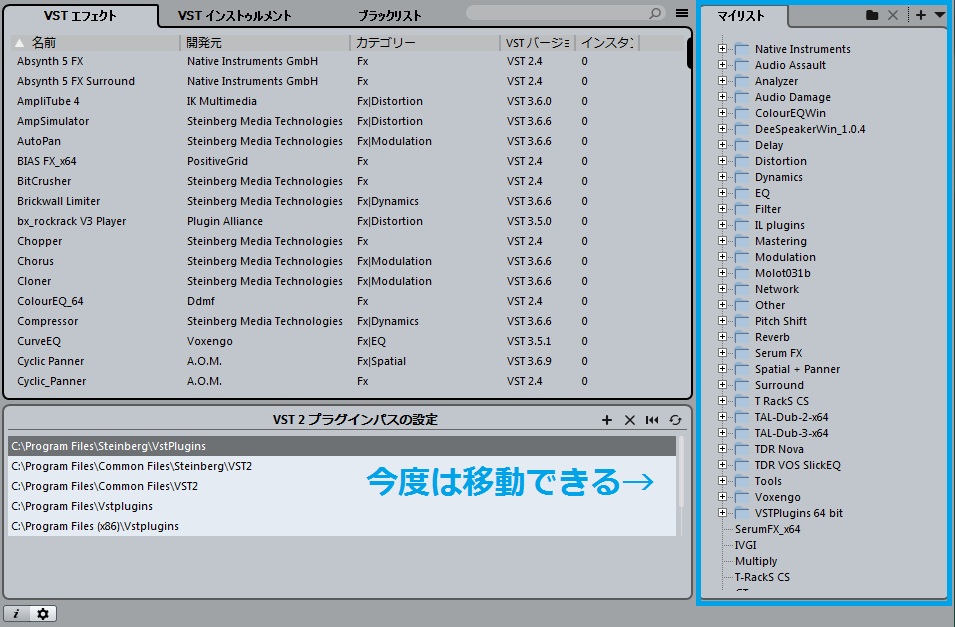Select the Multiply plug-in in マイリスト
The width and height of the screenshot is (955, 627).
pos(756,561)
